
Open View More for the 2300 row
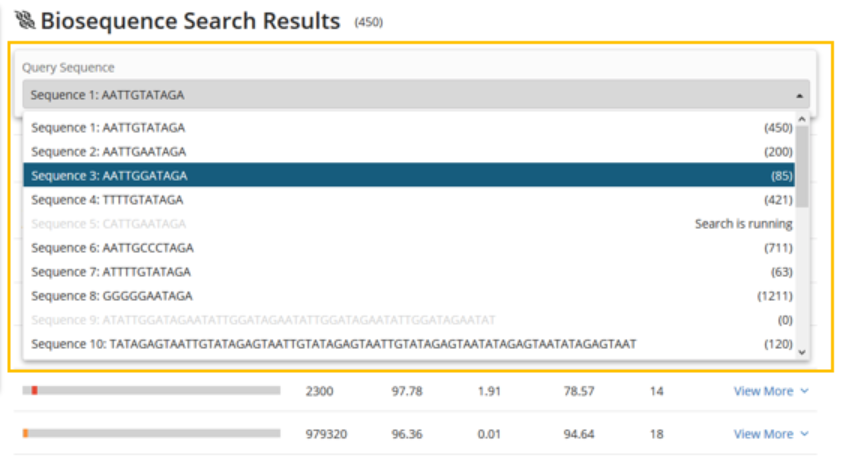(762, 391)
